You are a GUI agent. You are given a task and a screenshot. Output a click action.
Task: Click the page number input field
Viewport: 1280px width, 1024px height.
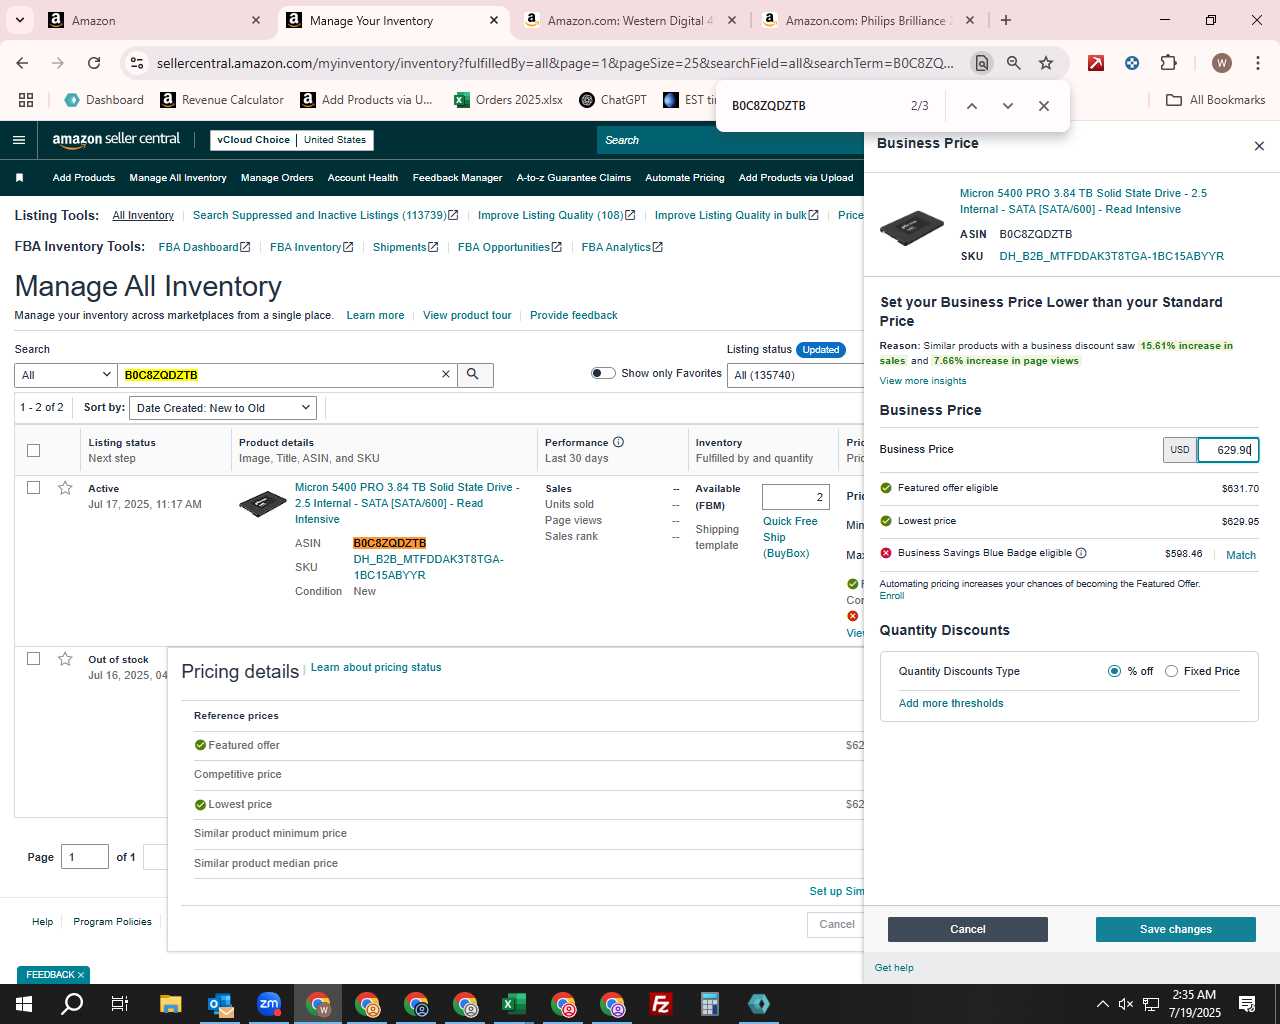85,857
